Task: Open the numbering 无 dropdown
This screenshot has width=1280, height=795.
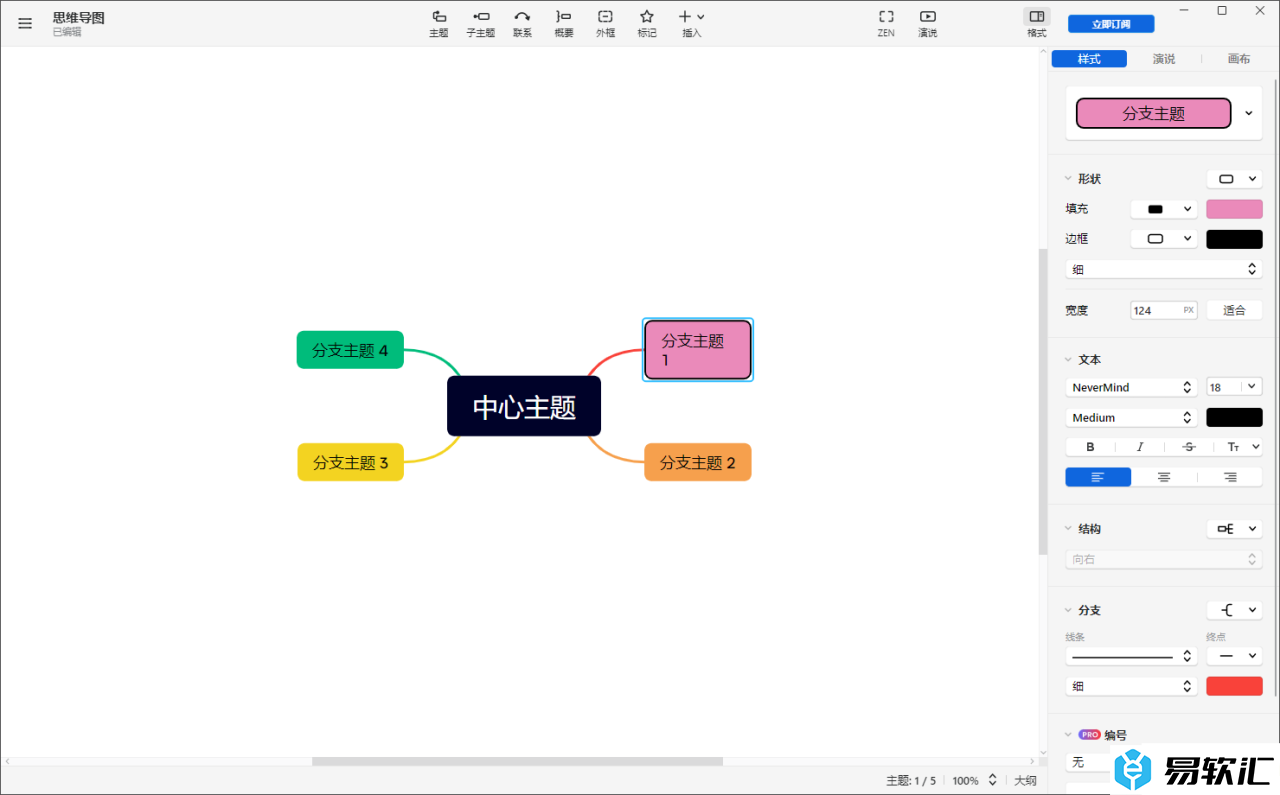Action: pos(1089,762)
